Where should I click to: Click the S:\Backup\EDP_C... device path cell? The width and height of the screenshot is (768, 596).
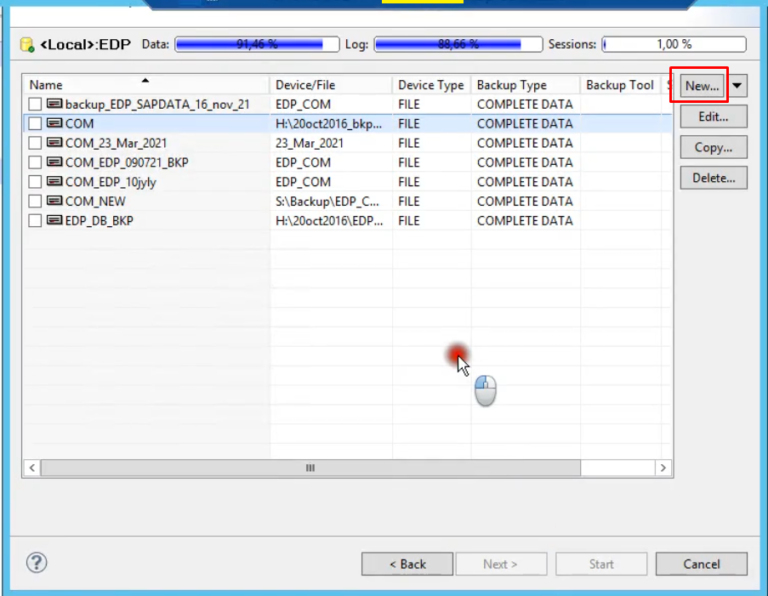pos(327,201)
